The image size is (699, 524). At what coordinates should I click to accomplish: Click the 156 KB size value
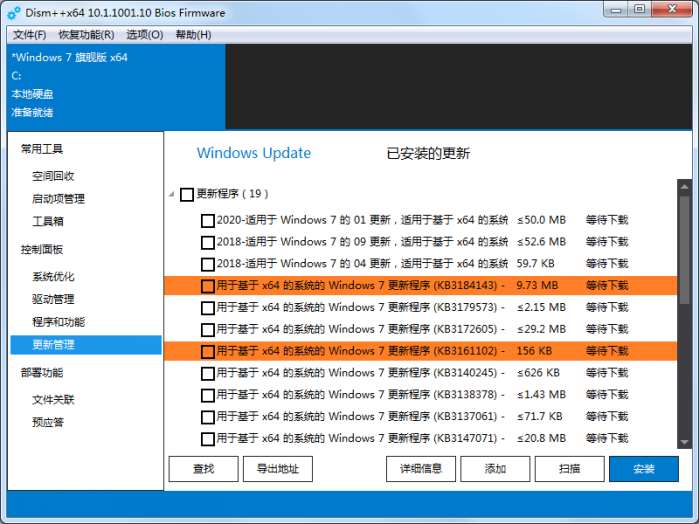534,351
